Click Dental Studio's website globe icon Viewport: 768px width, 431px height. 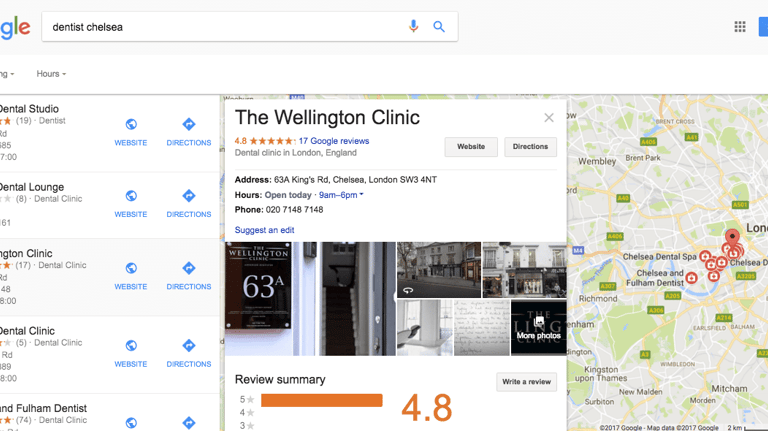pyautogui.click(x=131, y=124)
